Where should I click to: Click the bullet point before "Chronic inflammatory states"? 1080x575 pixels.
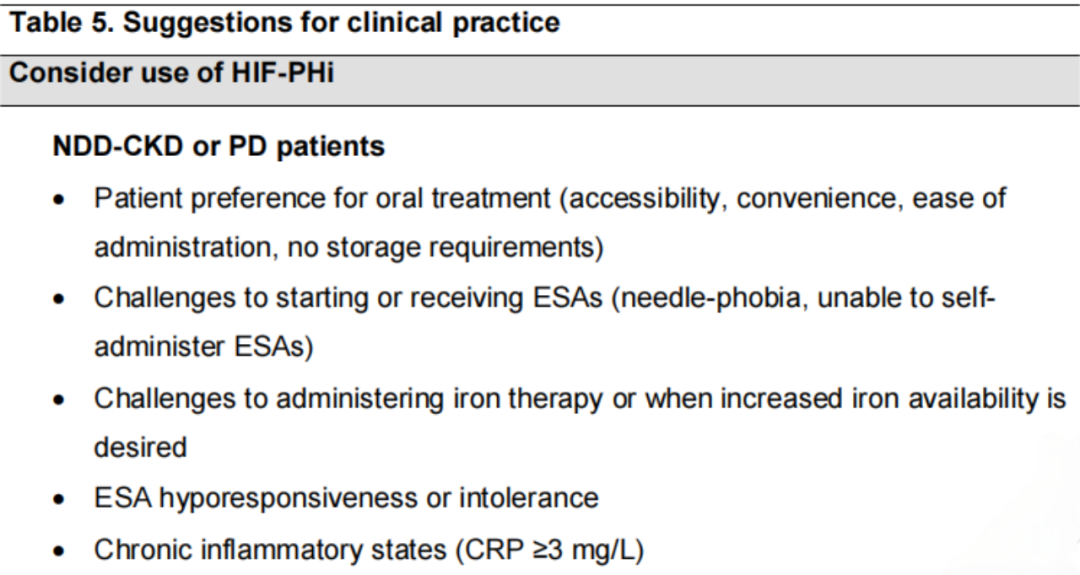[x=60, y=552]
